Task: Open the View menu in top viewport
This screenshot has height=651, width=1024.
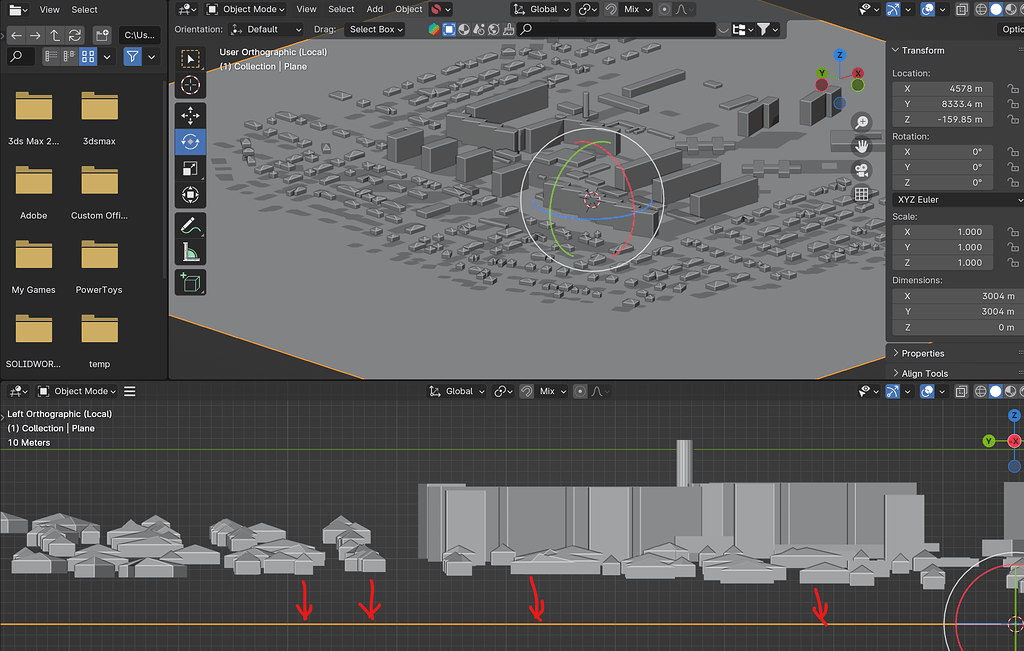Action: (x=306, y=9)
